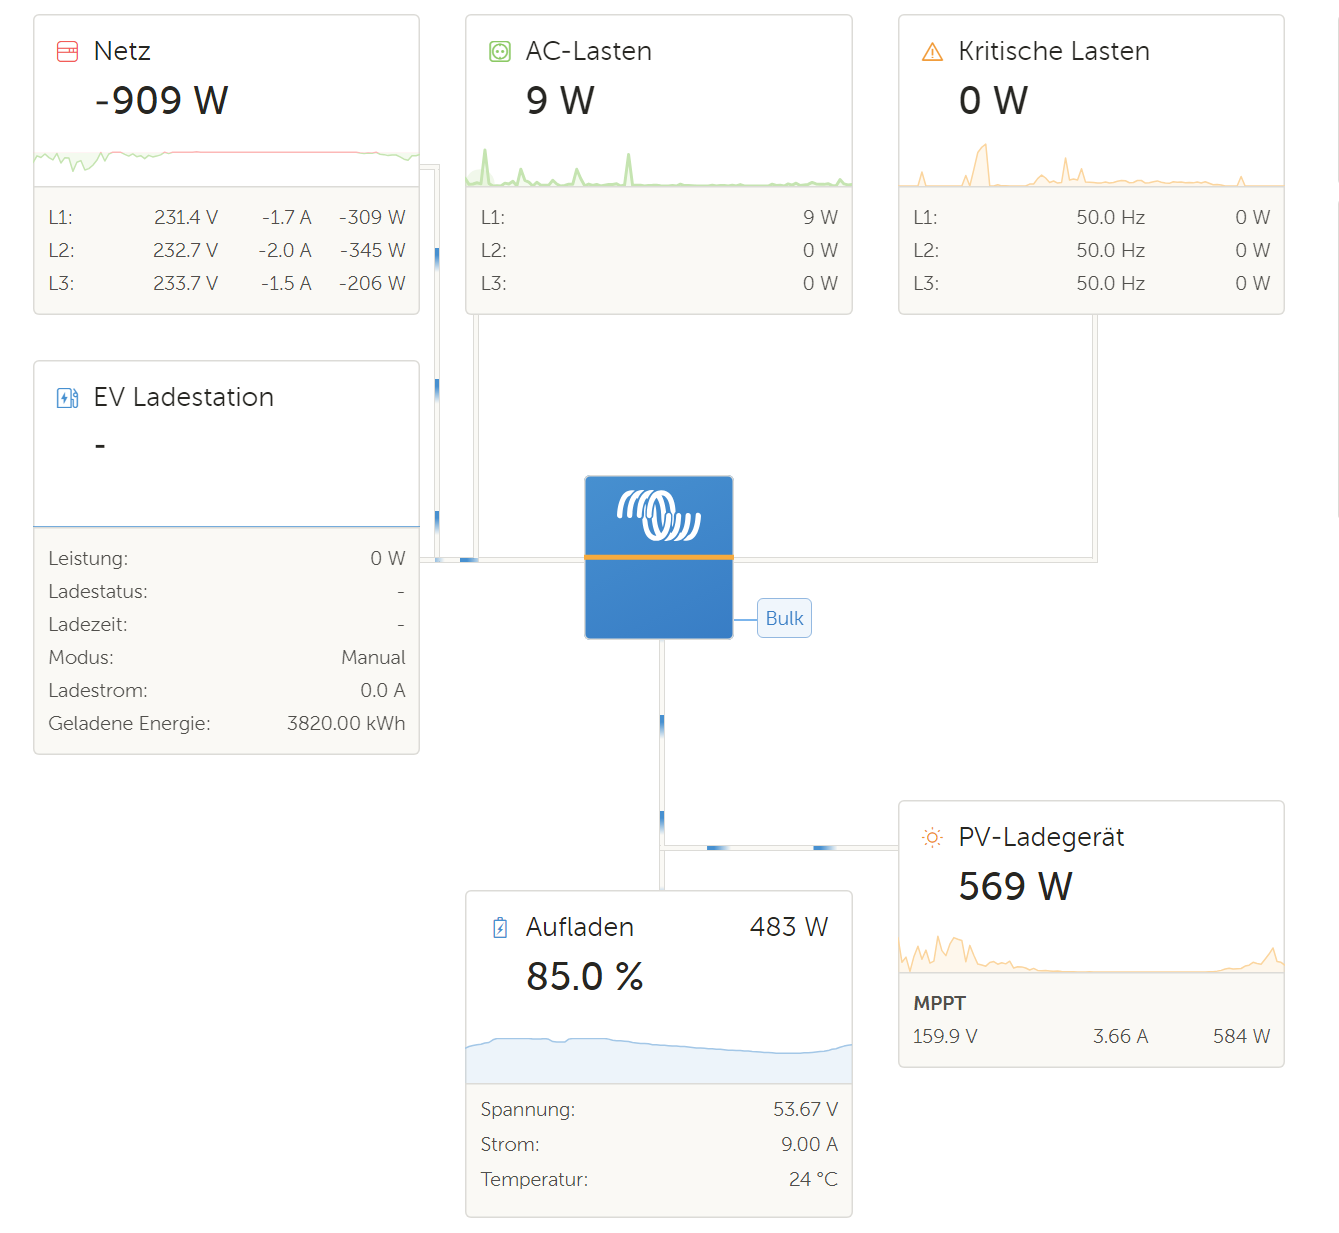The height and width of the screenshot is (1233, 1339).
Task: Click the -345 W L2 grid power
Action: coord(372,250)
